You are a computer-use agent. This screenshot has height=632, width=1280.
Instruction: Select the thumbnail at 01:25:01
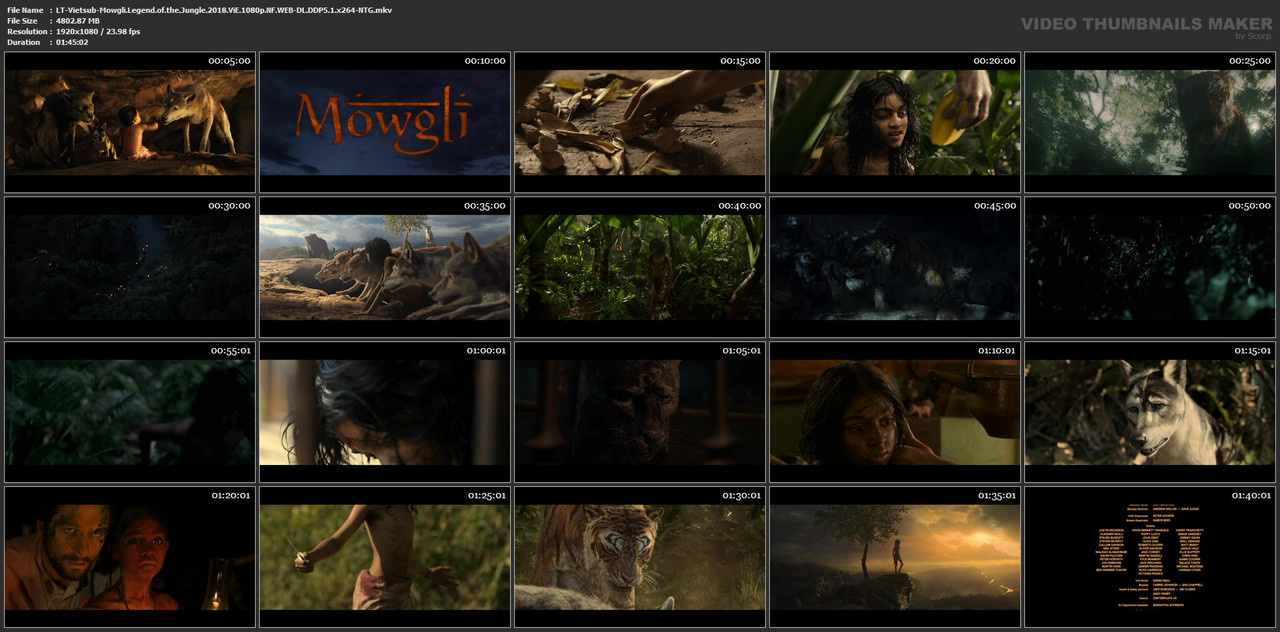point(385,557)
